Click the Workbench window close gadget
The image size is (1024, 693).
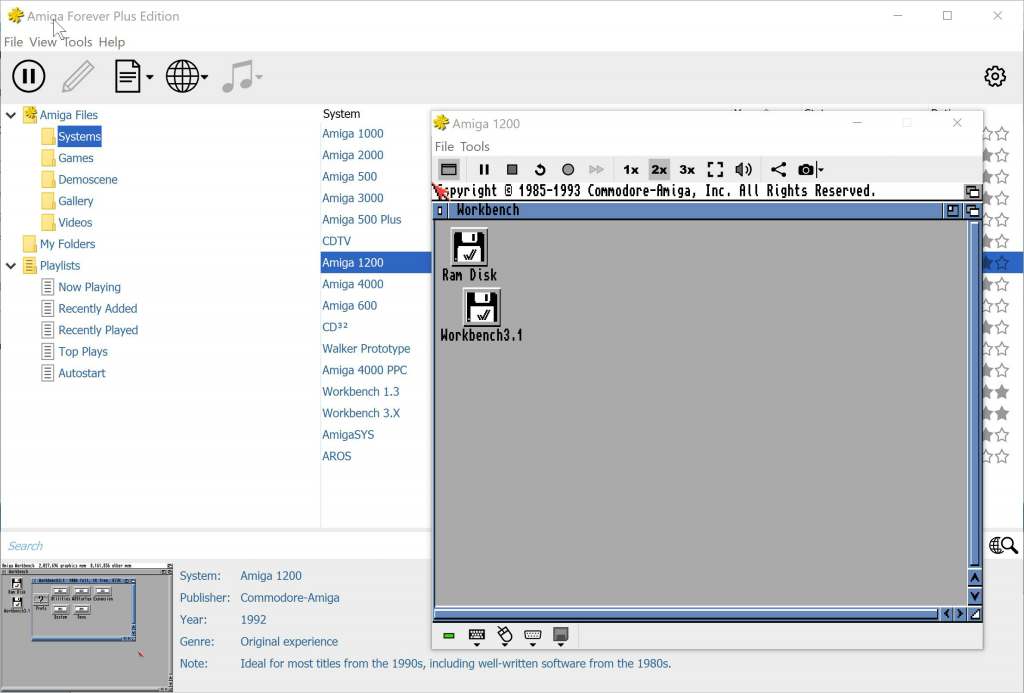click(x=440, y=210)
